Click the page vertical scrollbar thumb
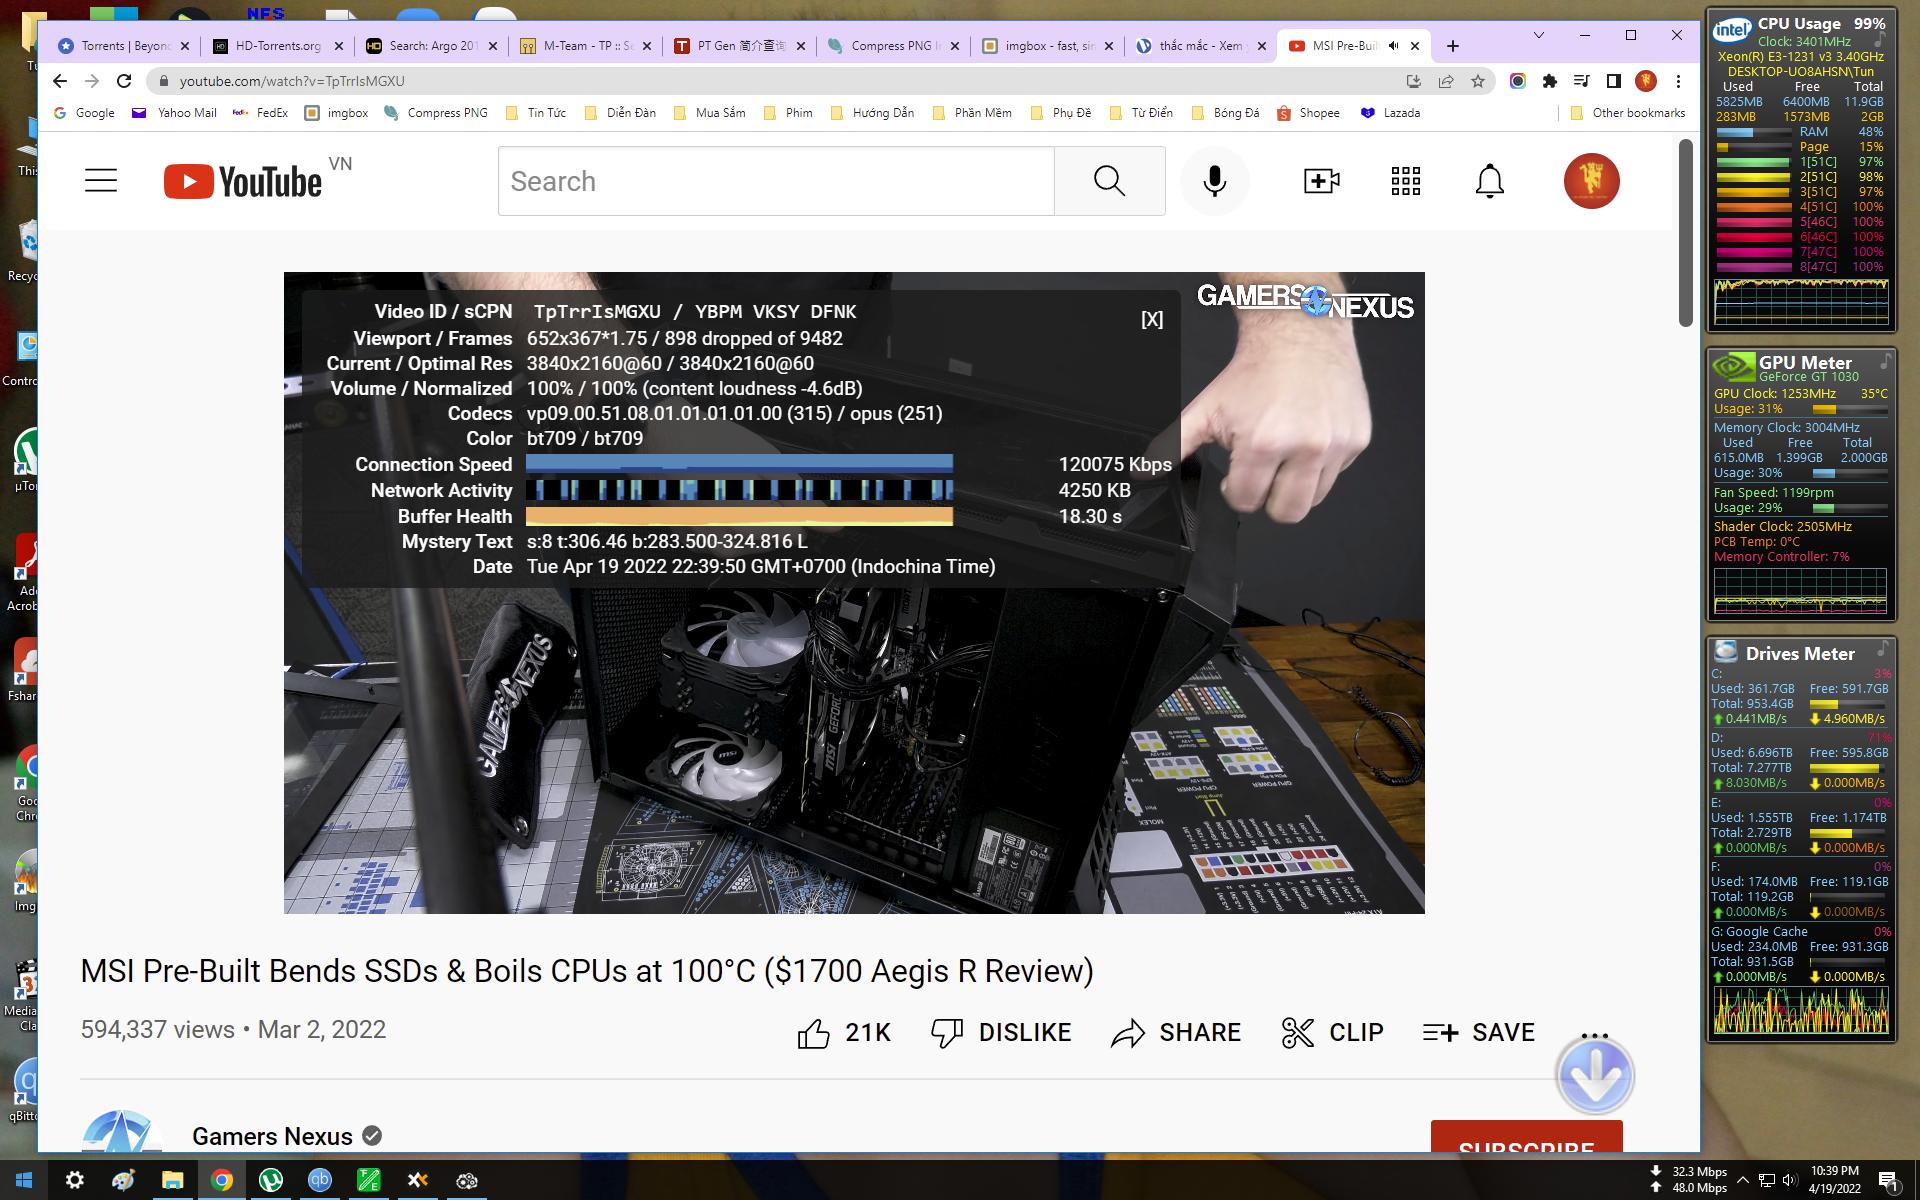1920x1200 pixels. 1686,232
